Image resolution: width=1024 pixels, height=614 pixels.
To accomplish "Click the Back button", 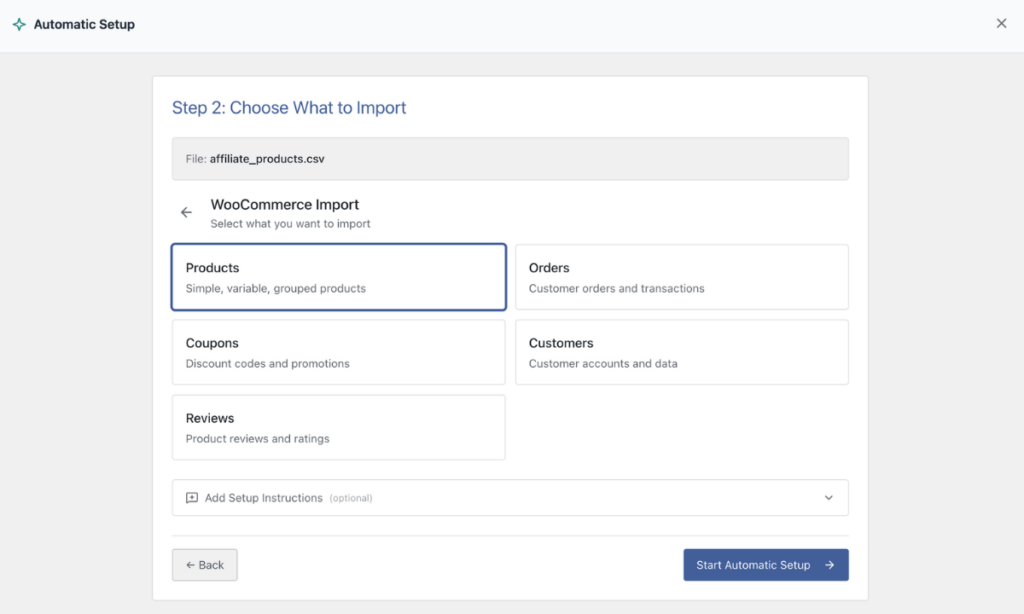I will (204, 565).
